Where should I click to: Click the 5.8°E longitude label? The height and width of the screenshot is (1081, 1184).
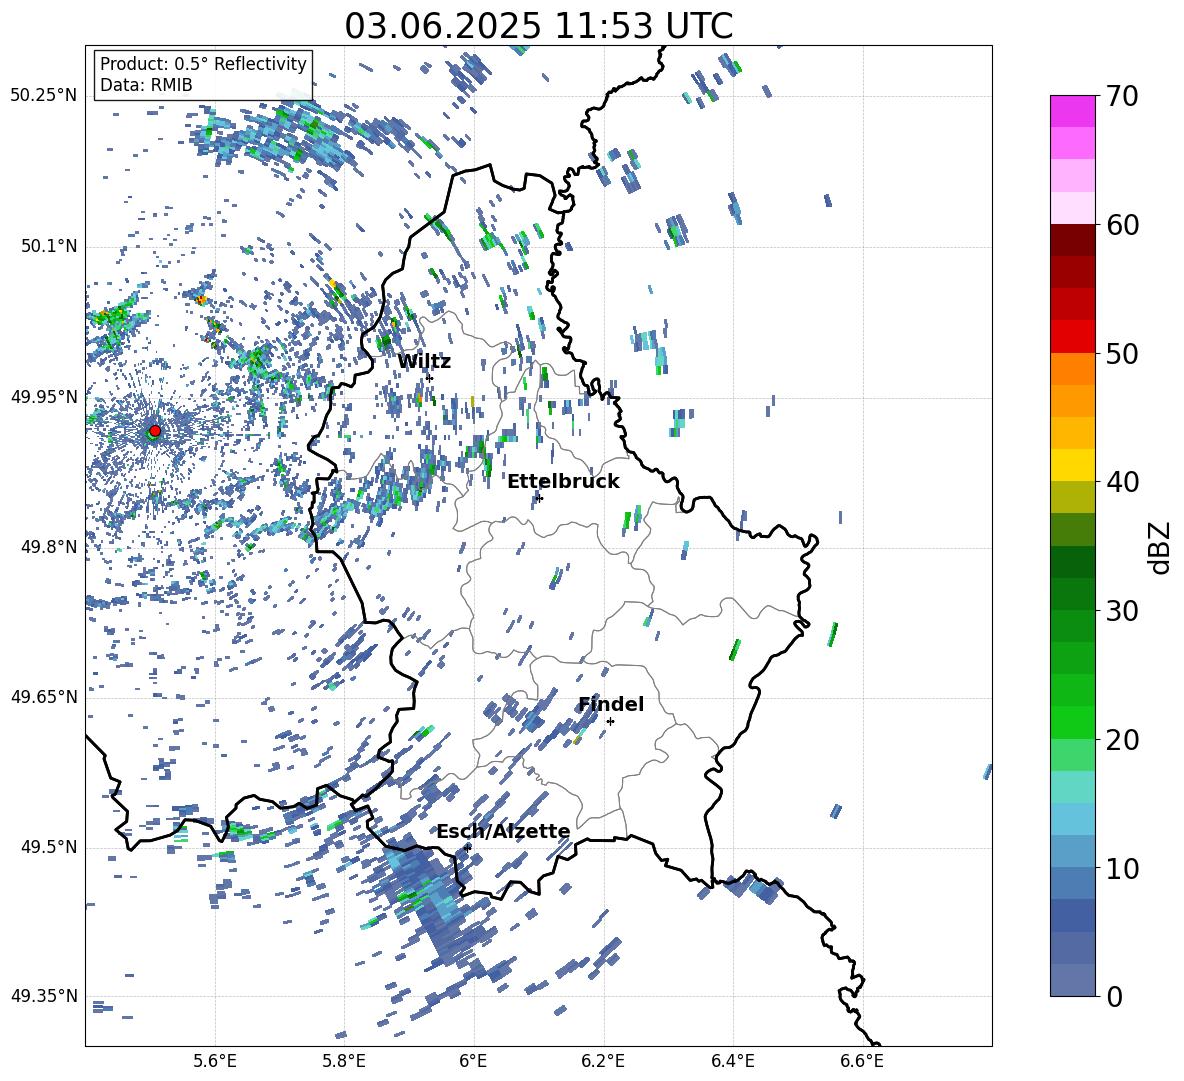[x=344, y=1061]
